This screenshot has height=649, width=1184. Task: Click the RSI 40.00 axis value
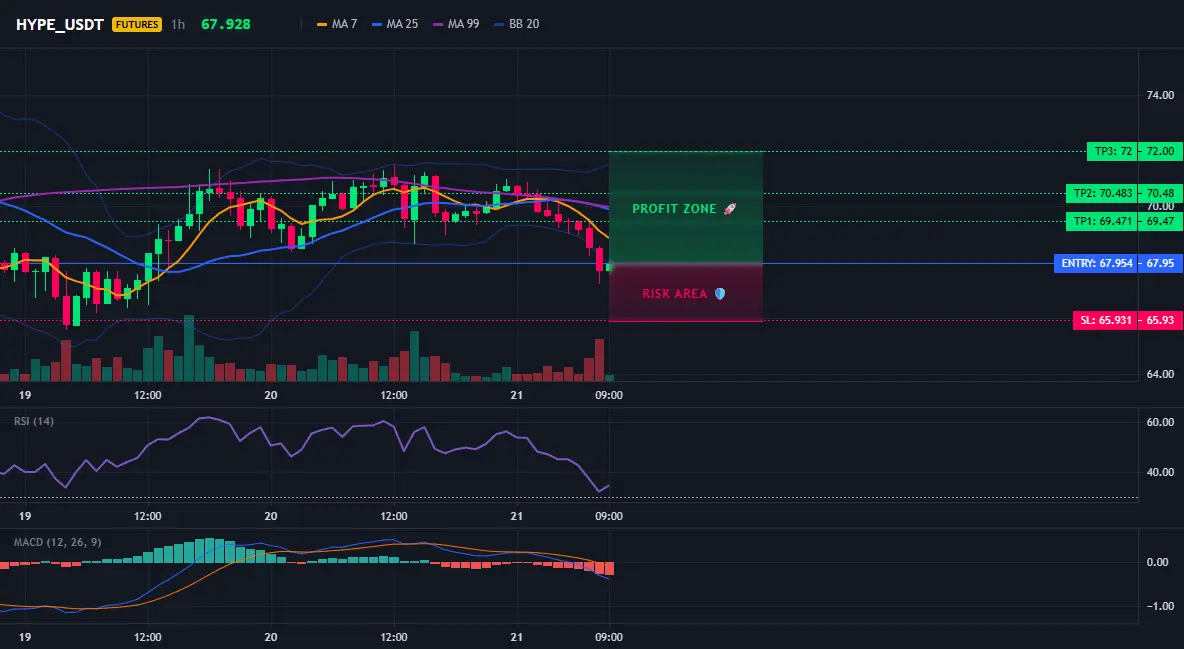click(1160, 472)
